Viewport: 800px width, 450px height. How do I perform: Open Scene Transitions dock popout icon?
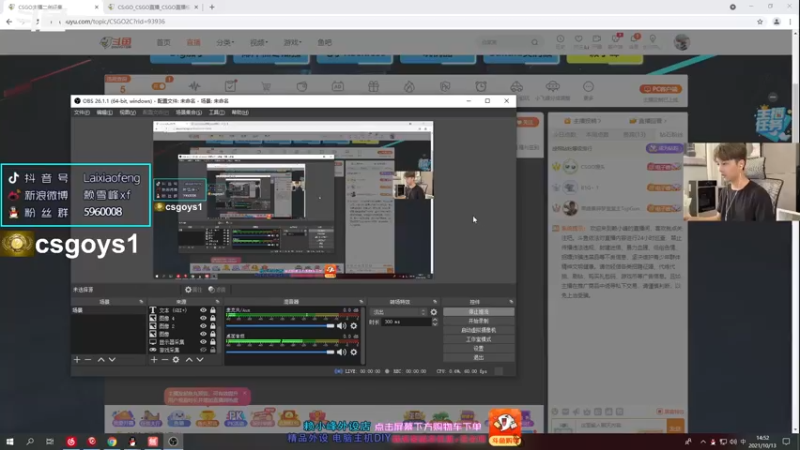435,302
